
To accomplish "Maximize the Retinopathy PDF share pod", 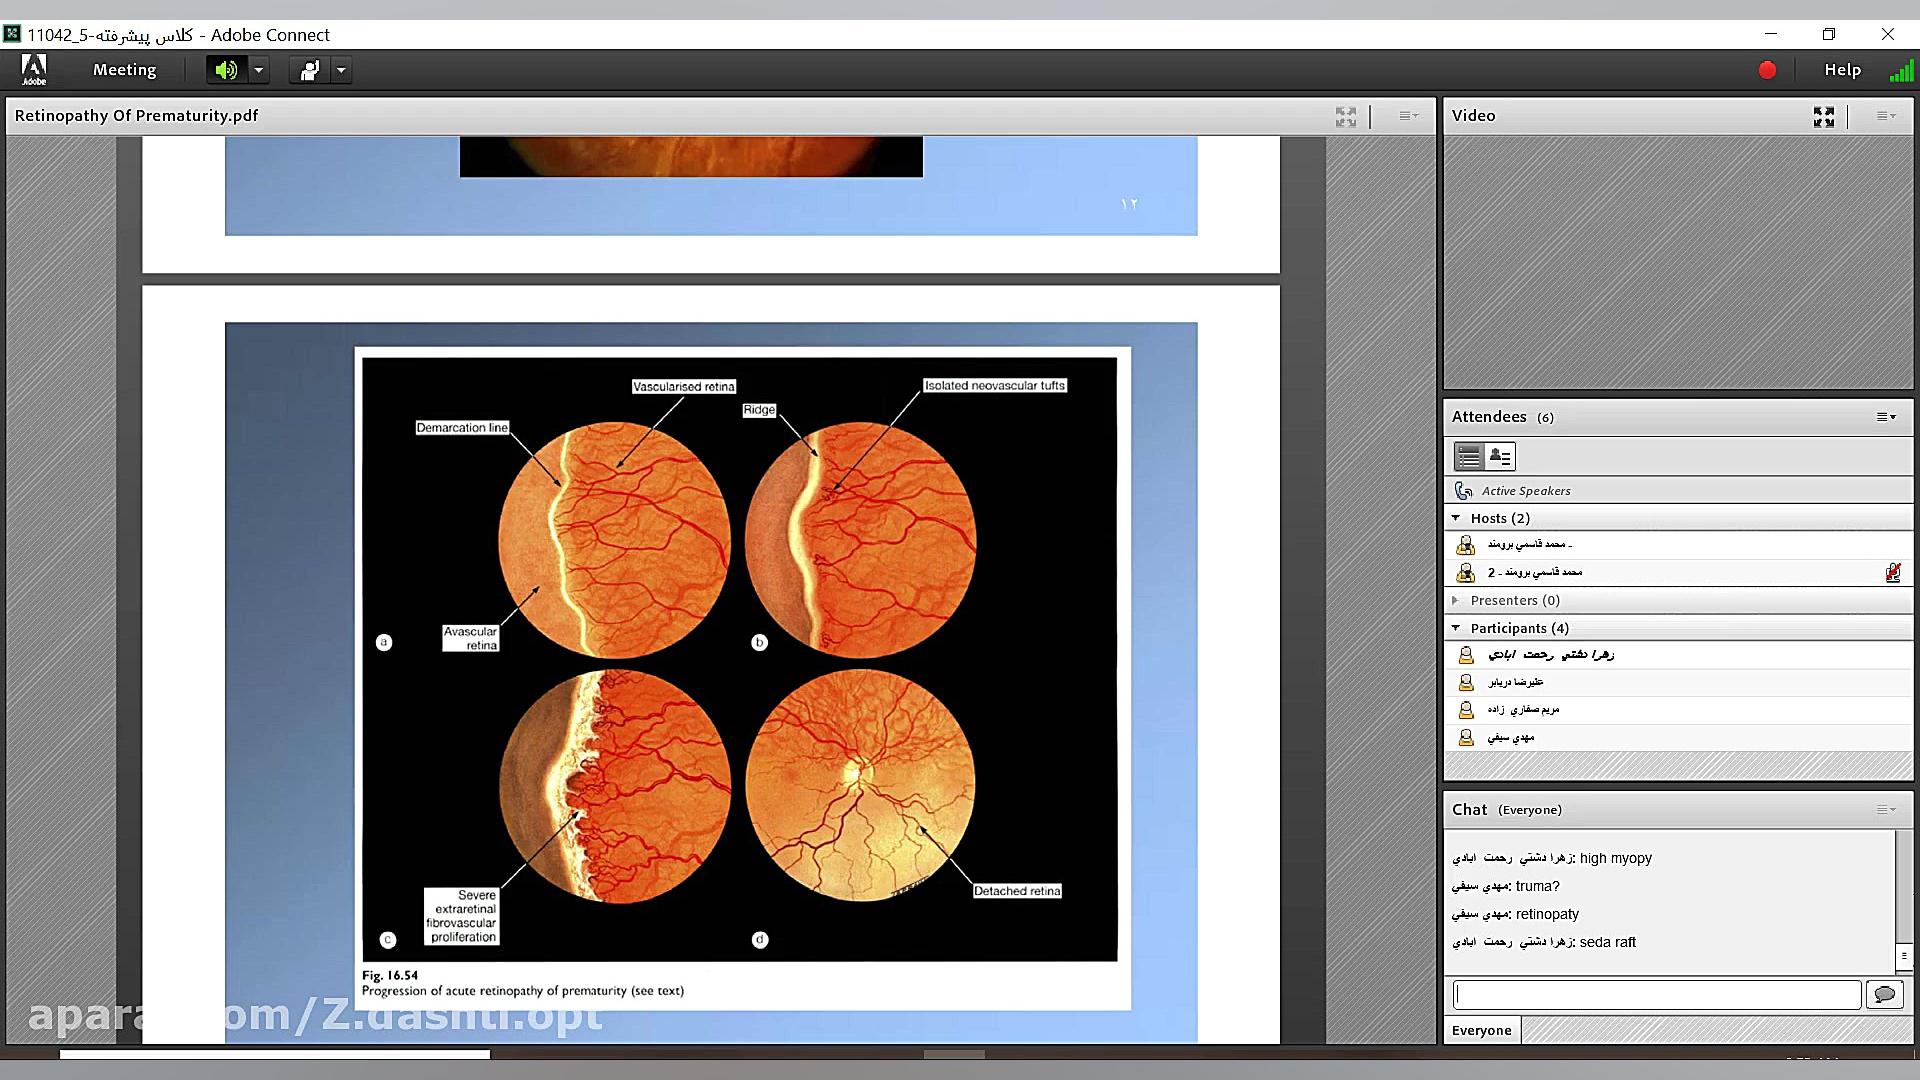I will (x=1346, y=117).
